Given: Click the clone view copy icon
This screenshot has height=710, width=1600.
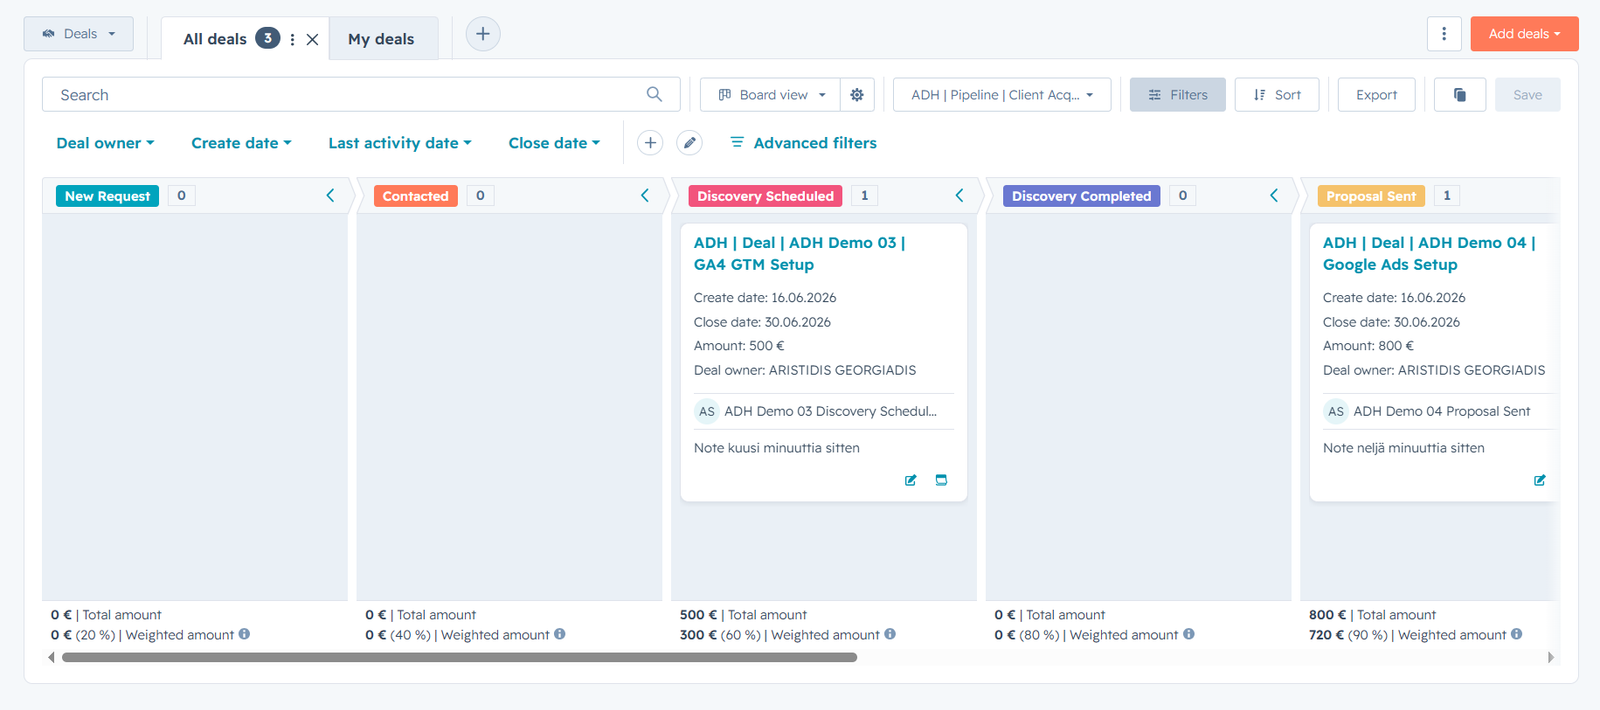Looking at the screenshot, I should pos(1460,95).
